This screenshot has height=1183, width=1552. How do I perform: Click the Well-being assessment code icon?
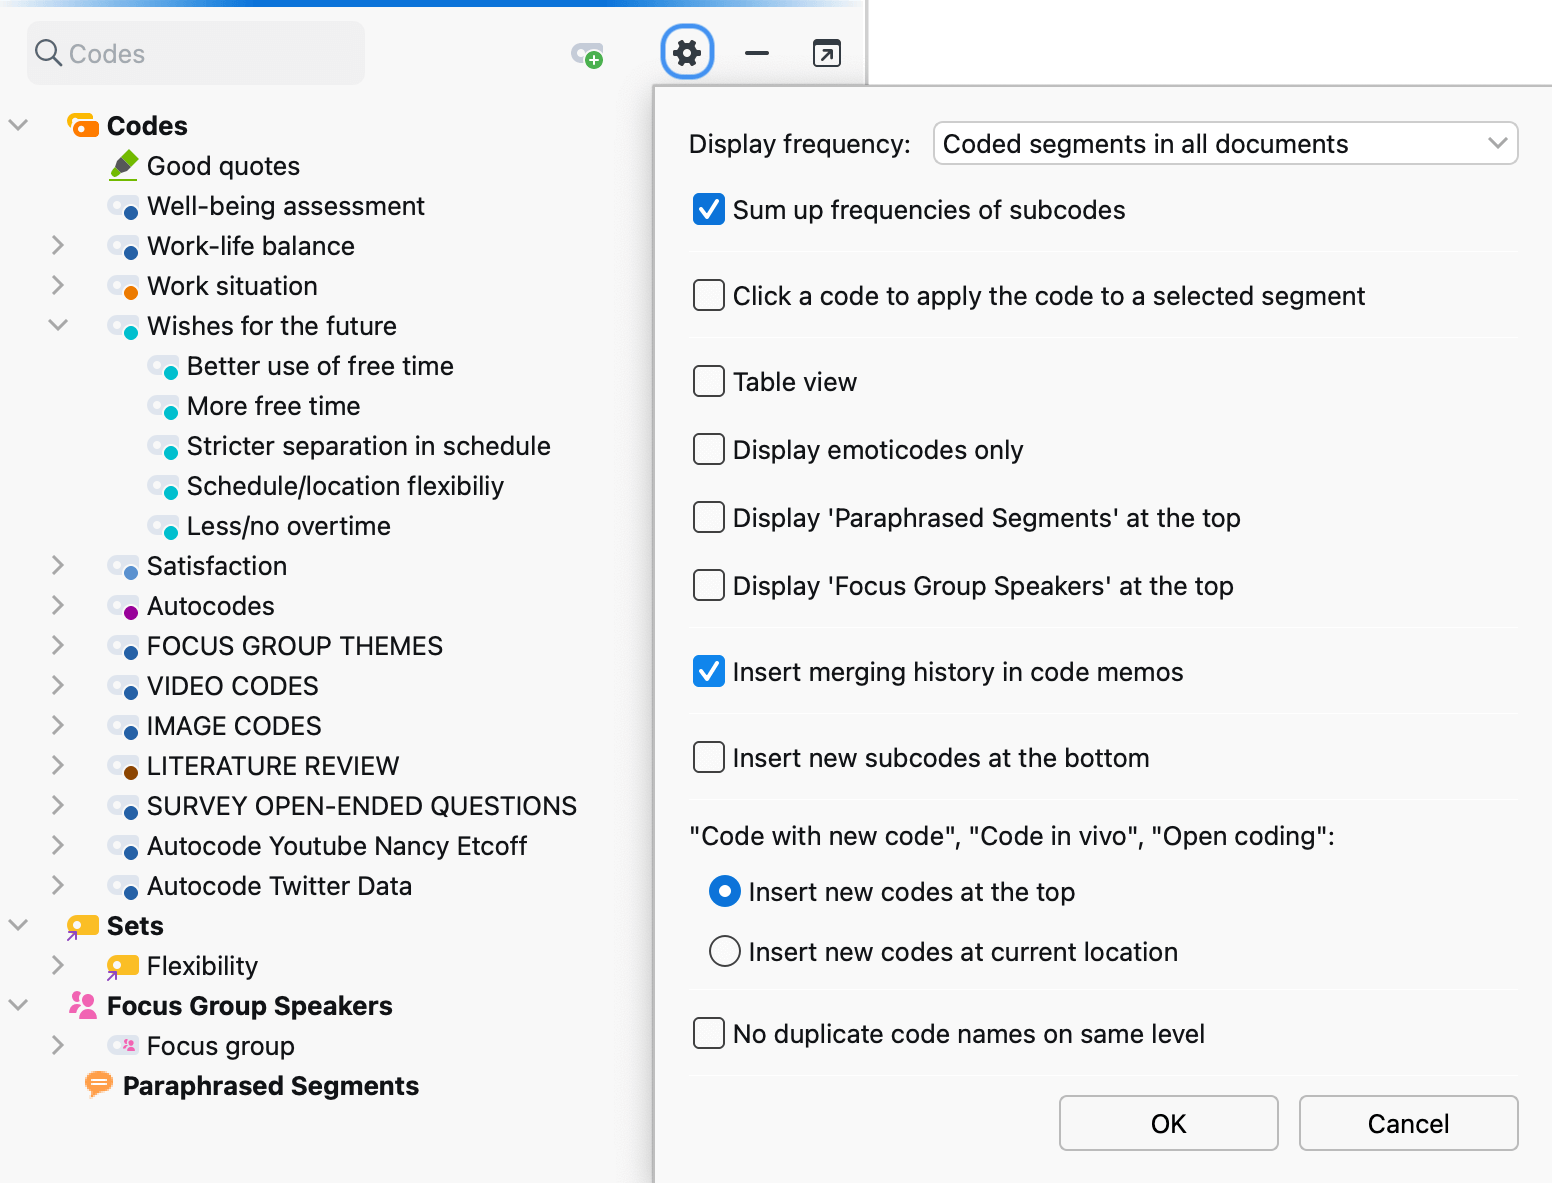(124, 207)
